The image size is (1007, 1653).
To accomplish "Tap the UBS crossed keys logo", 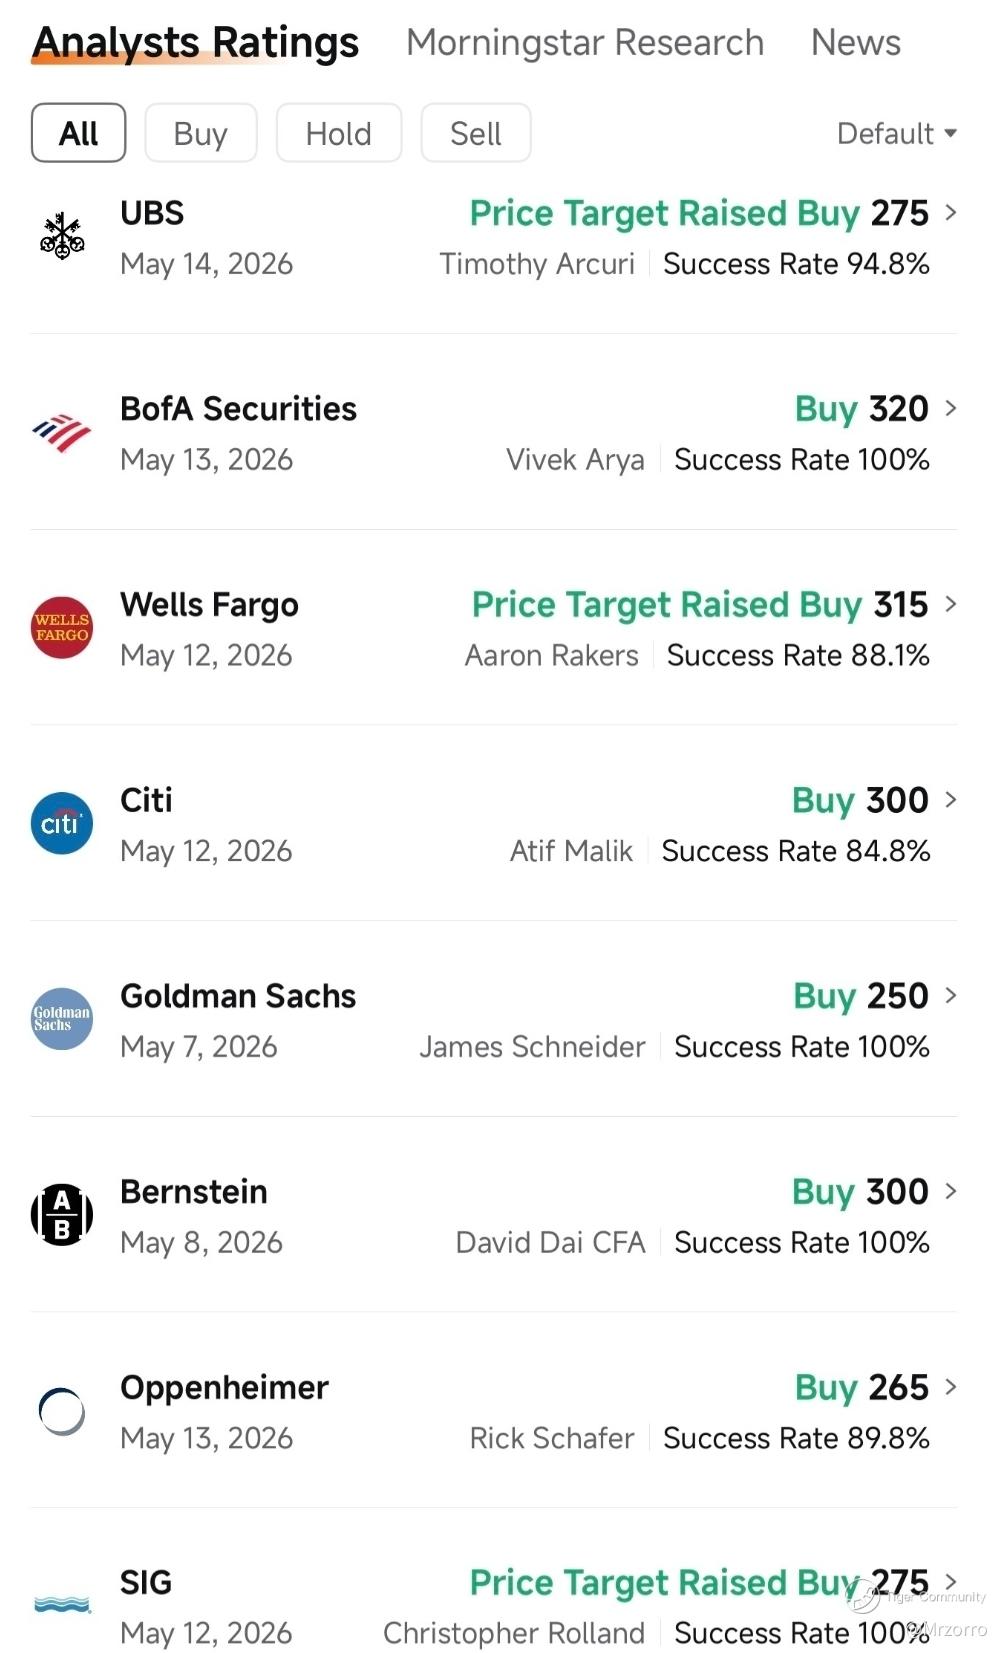I will click(x=62, y=236).
